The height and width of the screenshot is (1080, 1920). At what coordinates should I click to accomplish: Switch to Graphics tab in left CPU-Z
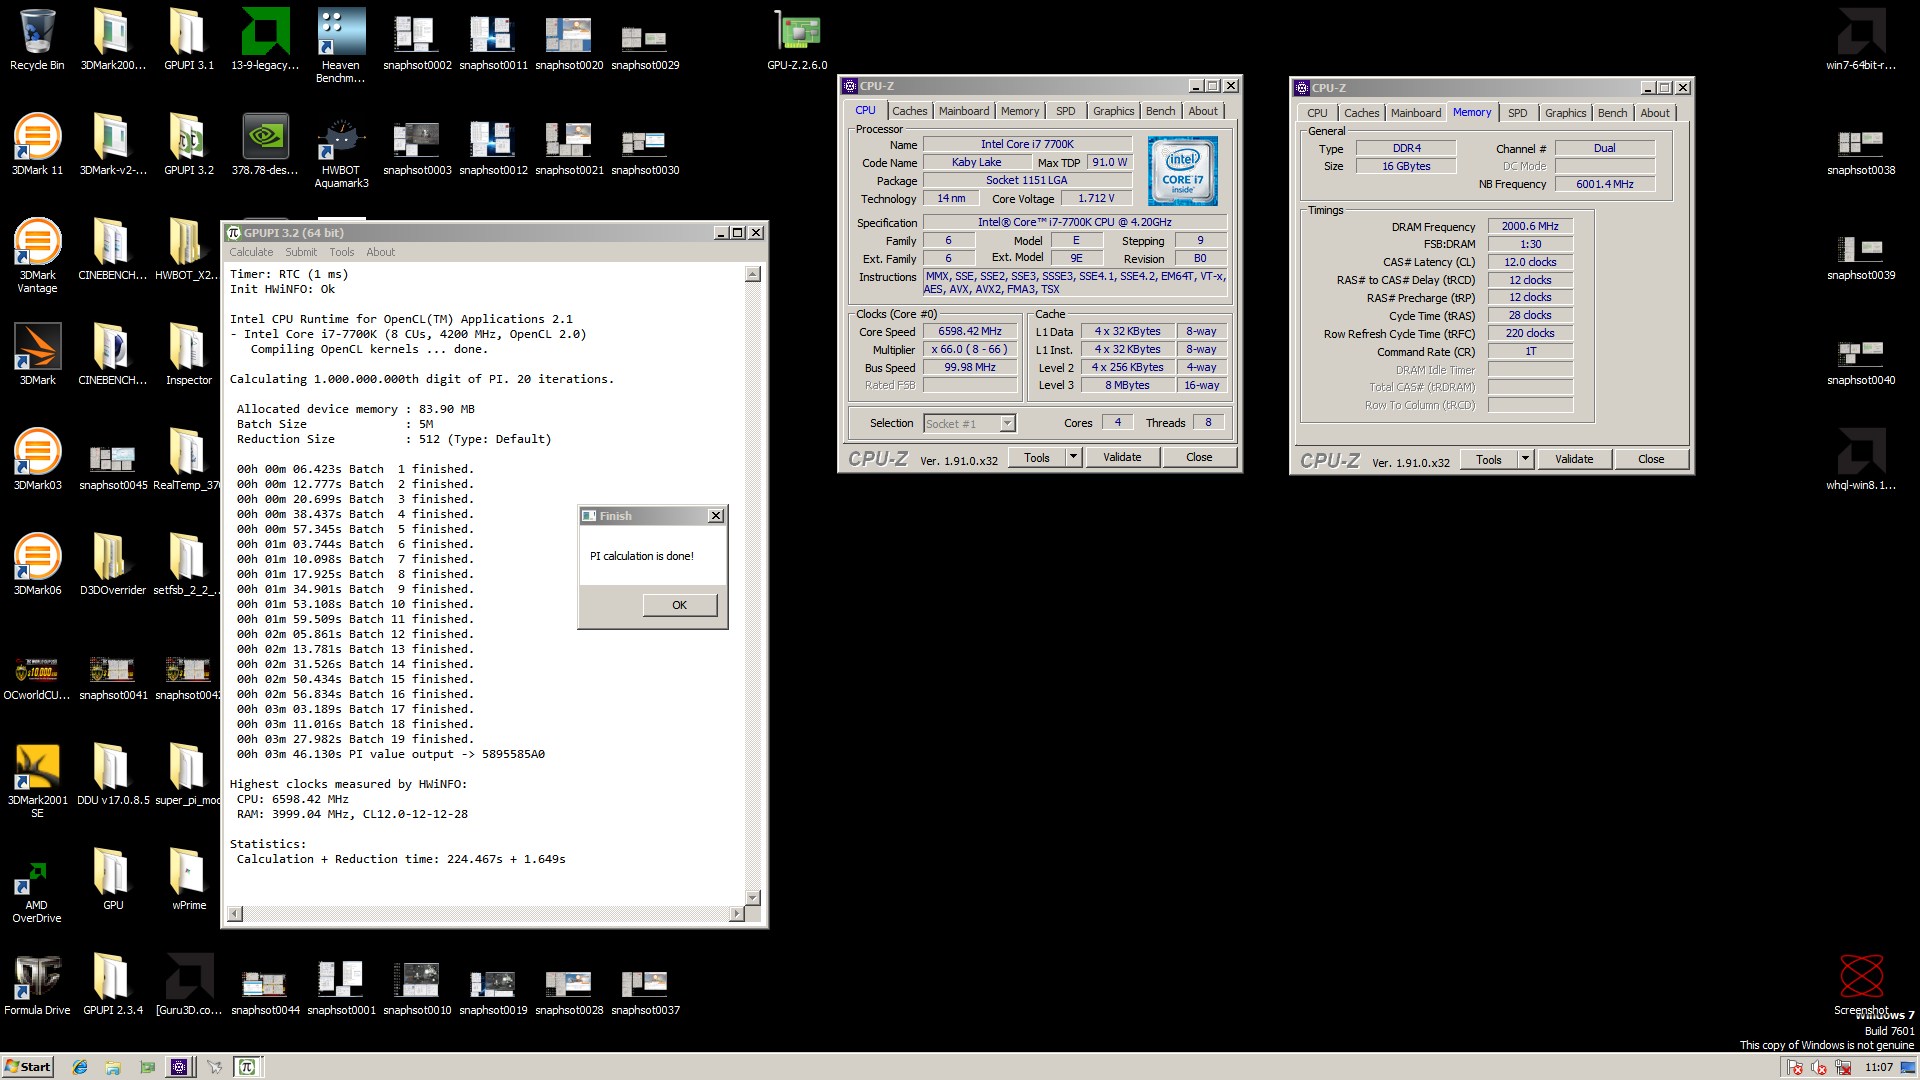1113,111
